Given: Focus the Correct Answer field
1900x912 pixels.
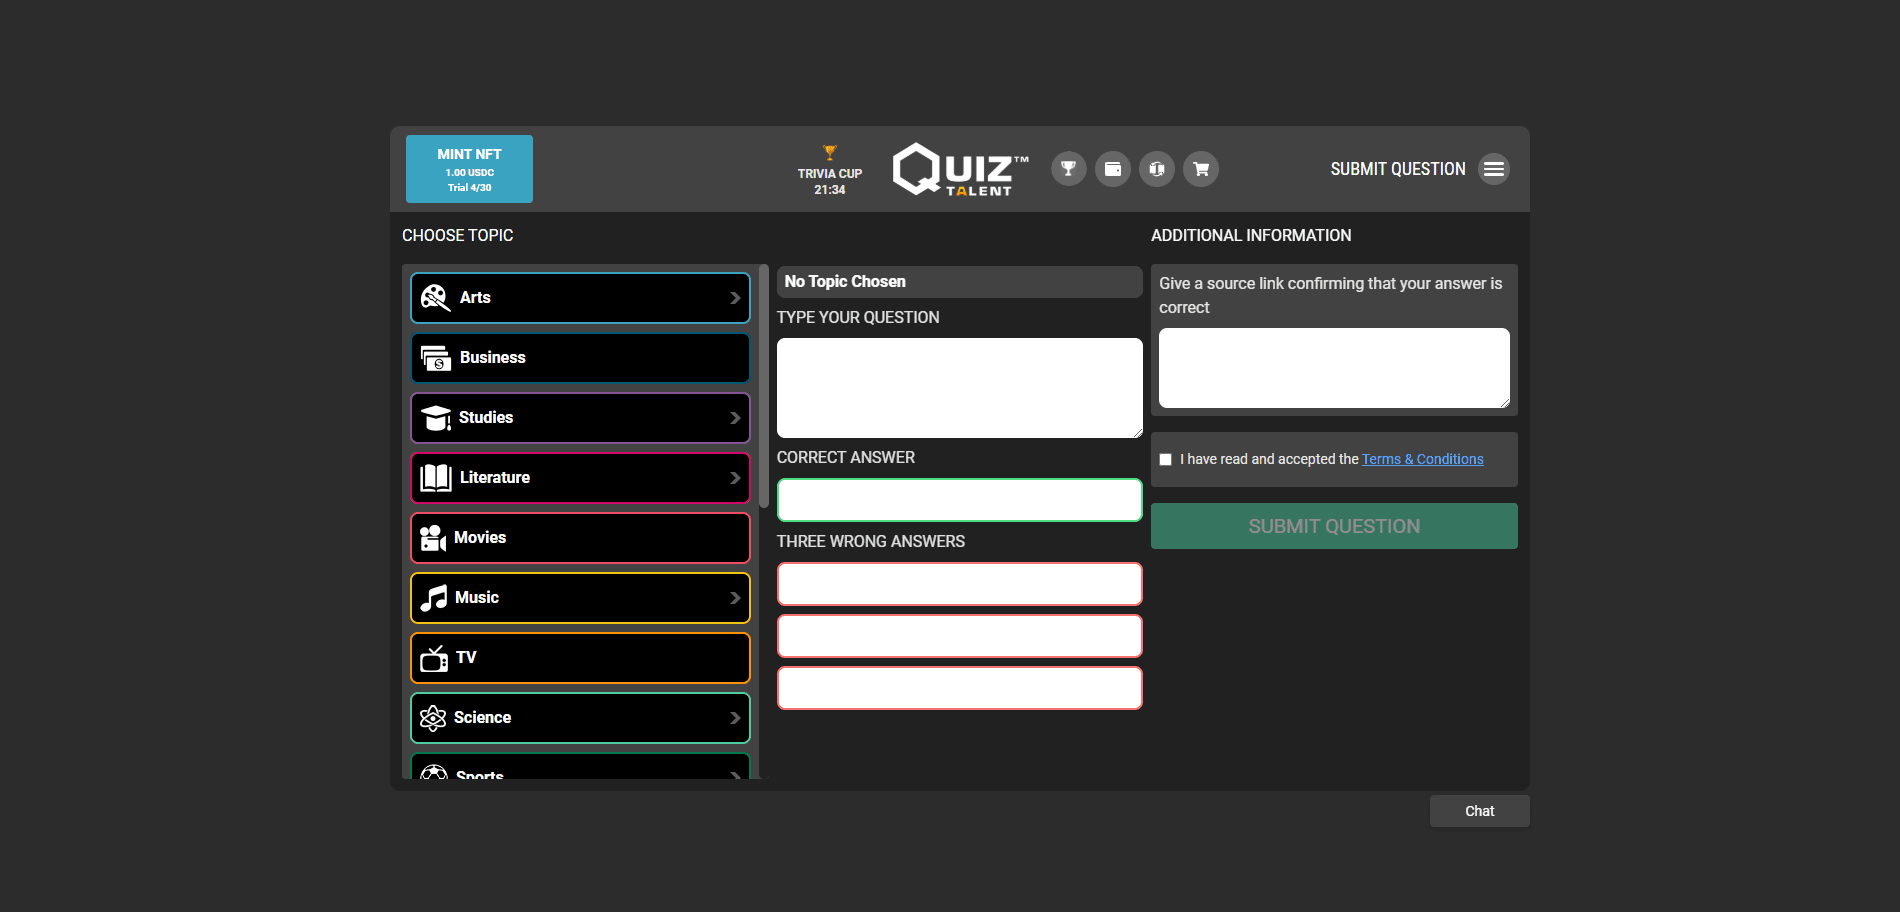Looking at the screenshot, I should [x=960, y=500].
